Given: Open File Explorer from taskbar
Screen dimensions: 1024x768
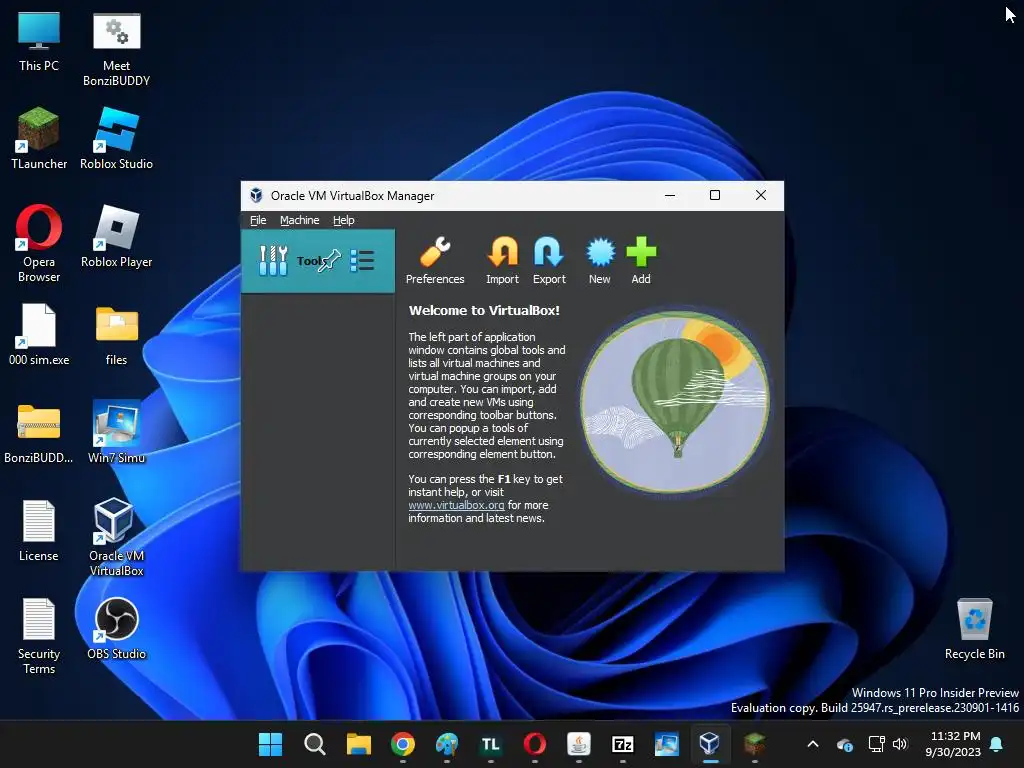Looking at the screenshot, I should pyautogui.click(x=359, y=744).
